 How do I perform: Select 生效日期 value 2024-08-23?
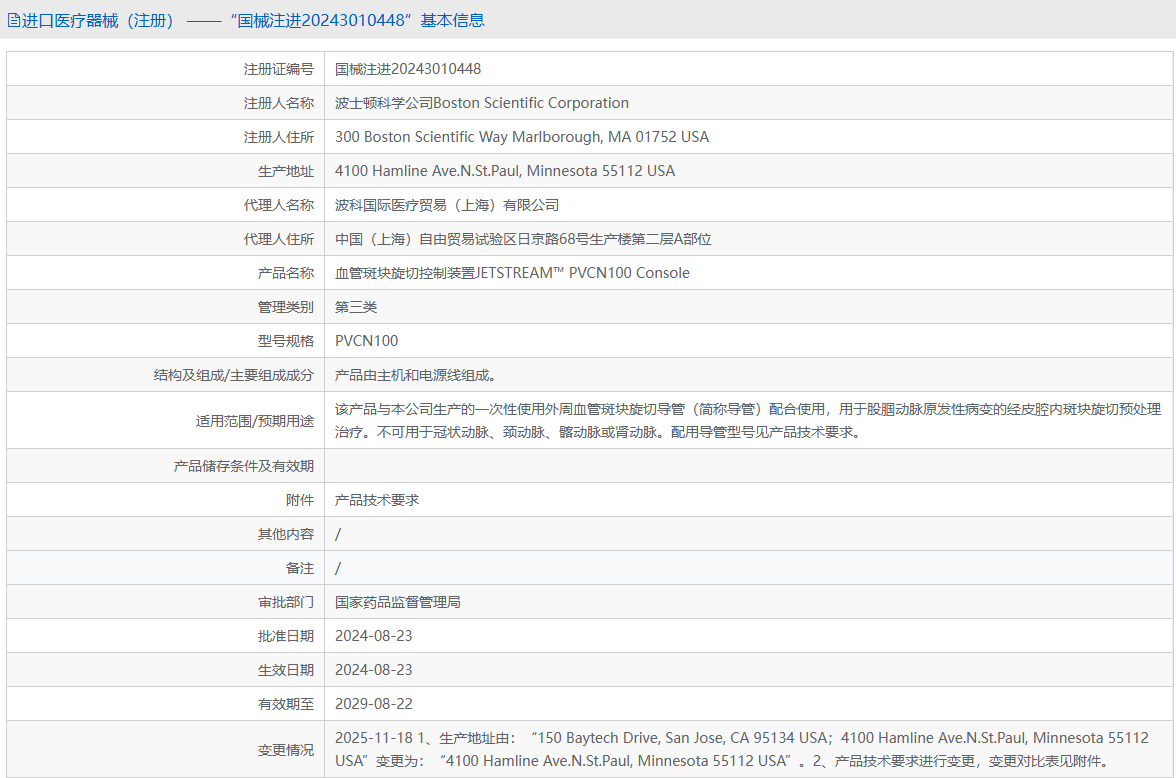(x=374, y=670)
